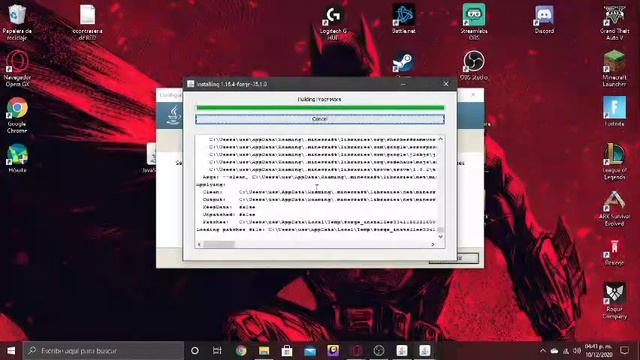This screenshot has height=360, width=640.
Task: Launch the Streamlabs OBS desktop shortcut
Action: pyautogui.click(x=474, y=22)
